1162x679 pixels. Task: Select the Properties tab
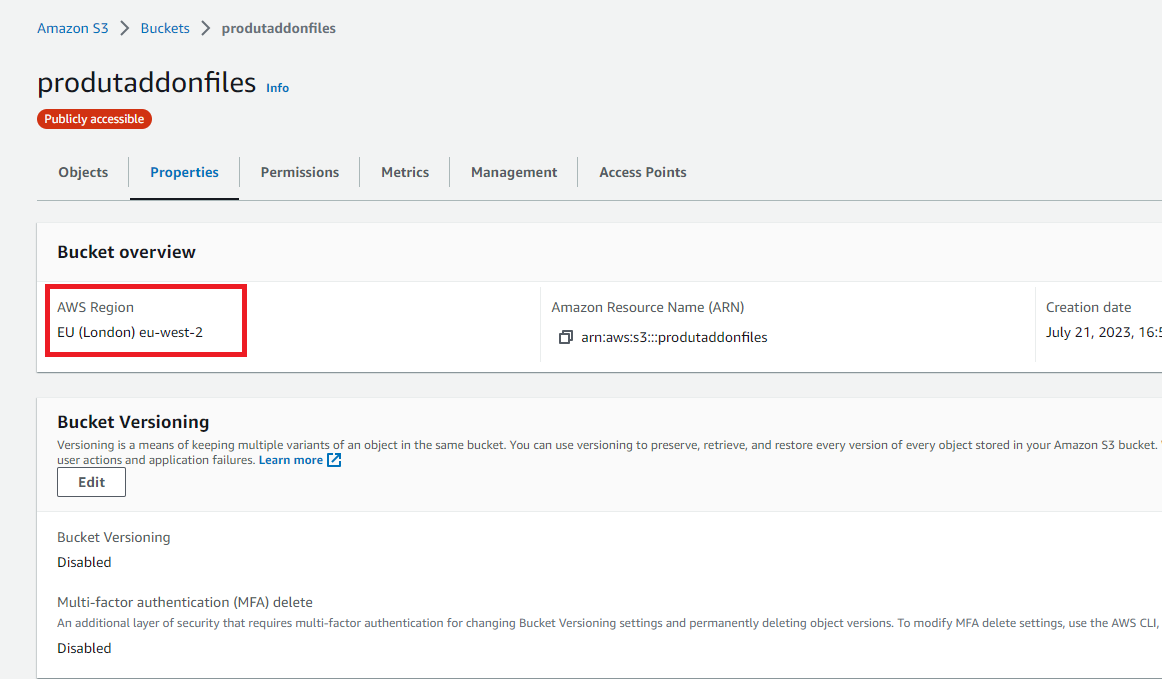185,172
